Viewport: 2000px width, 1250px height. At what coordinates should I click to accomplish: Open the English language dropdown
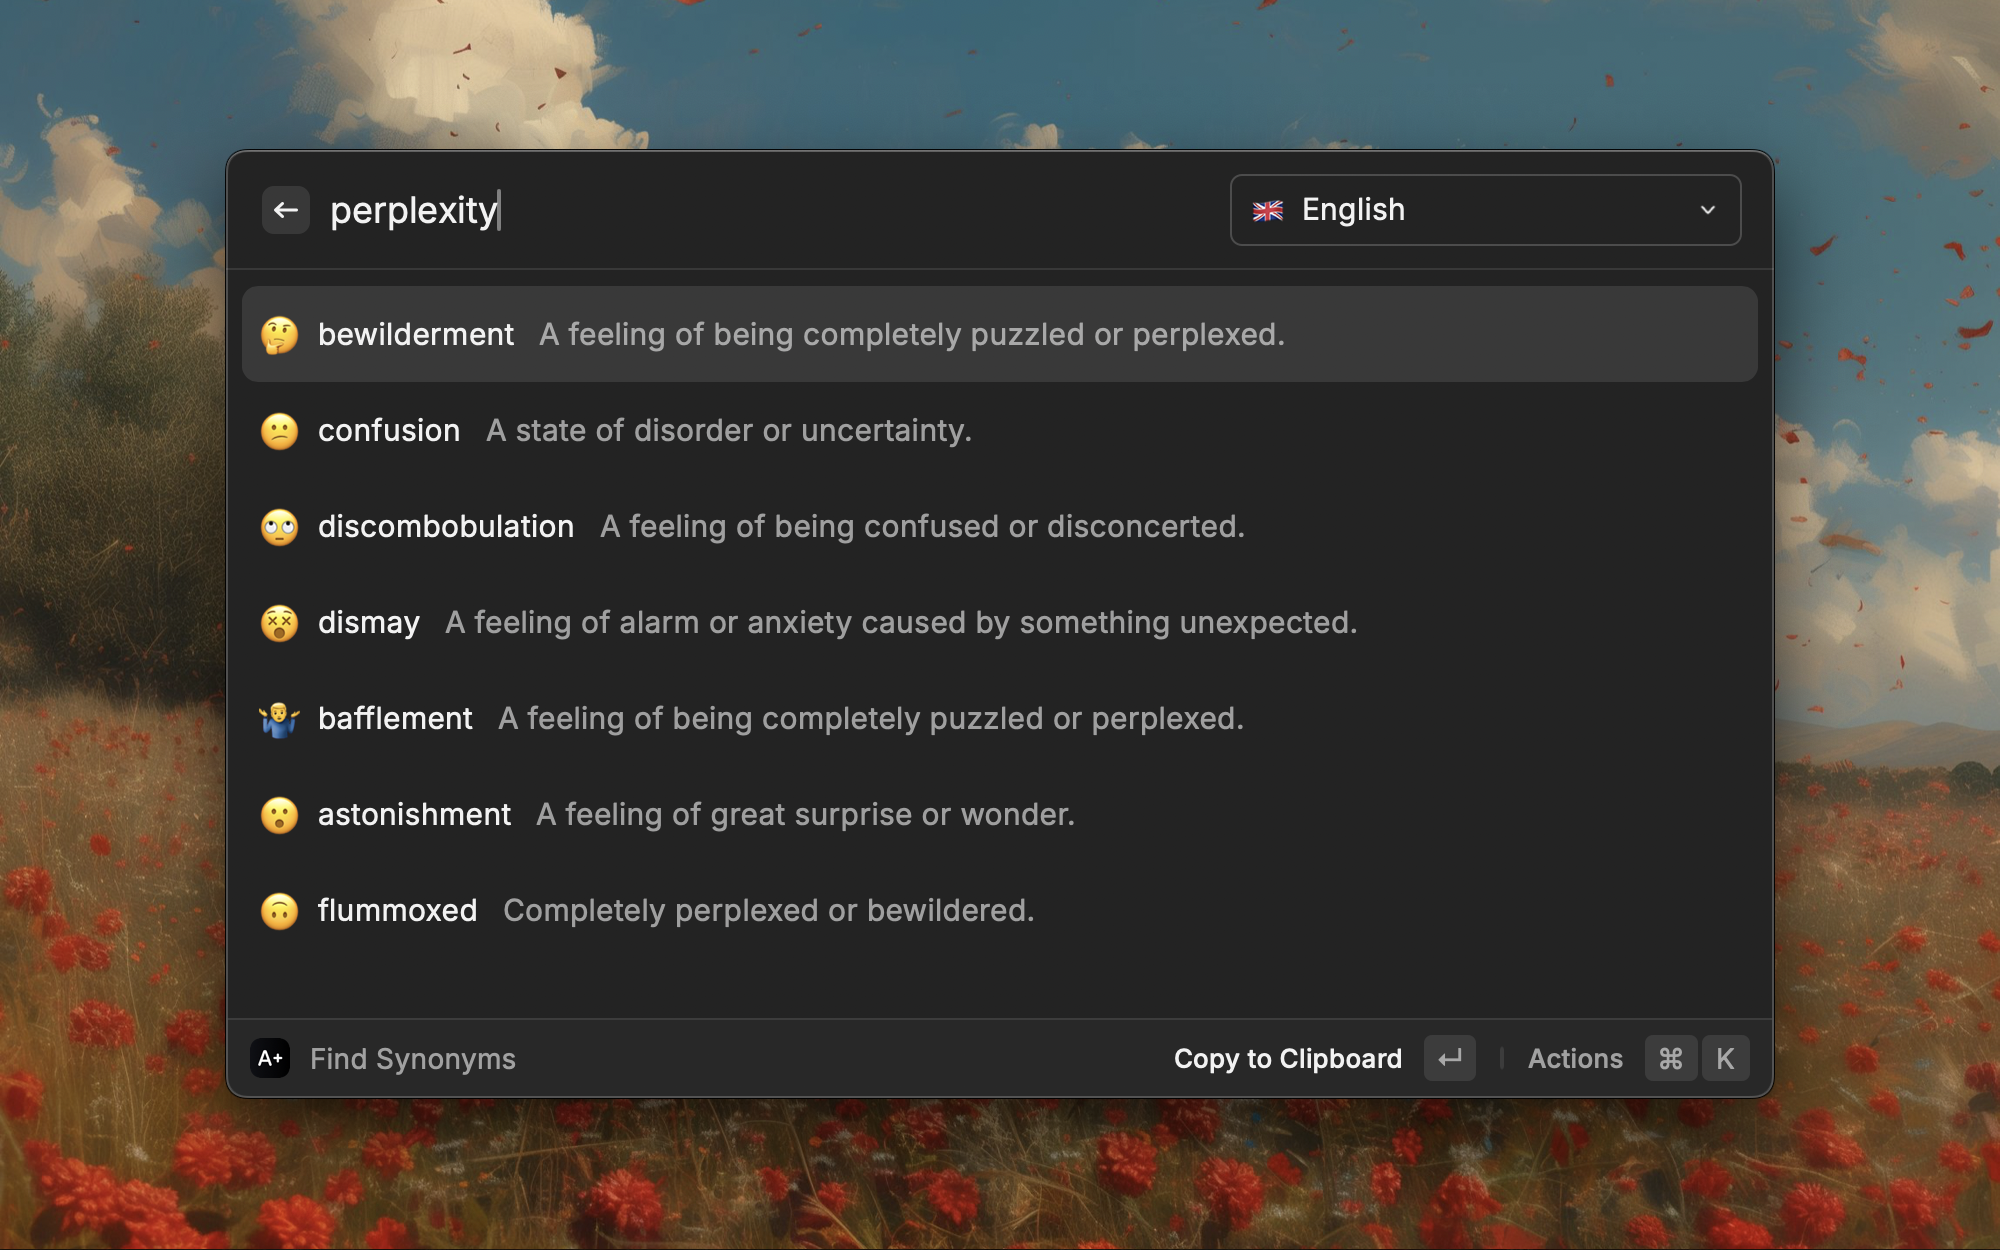point(1484,210)
